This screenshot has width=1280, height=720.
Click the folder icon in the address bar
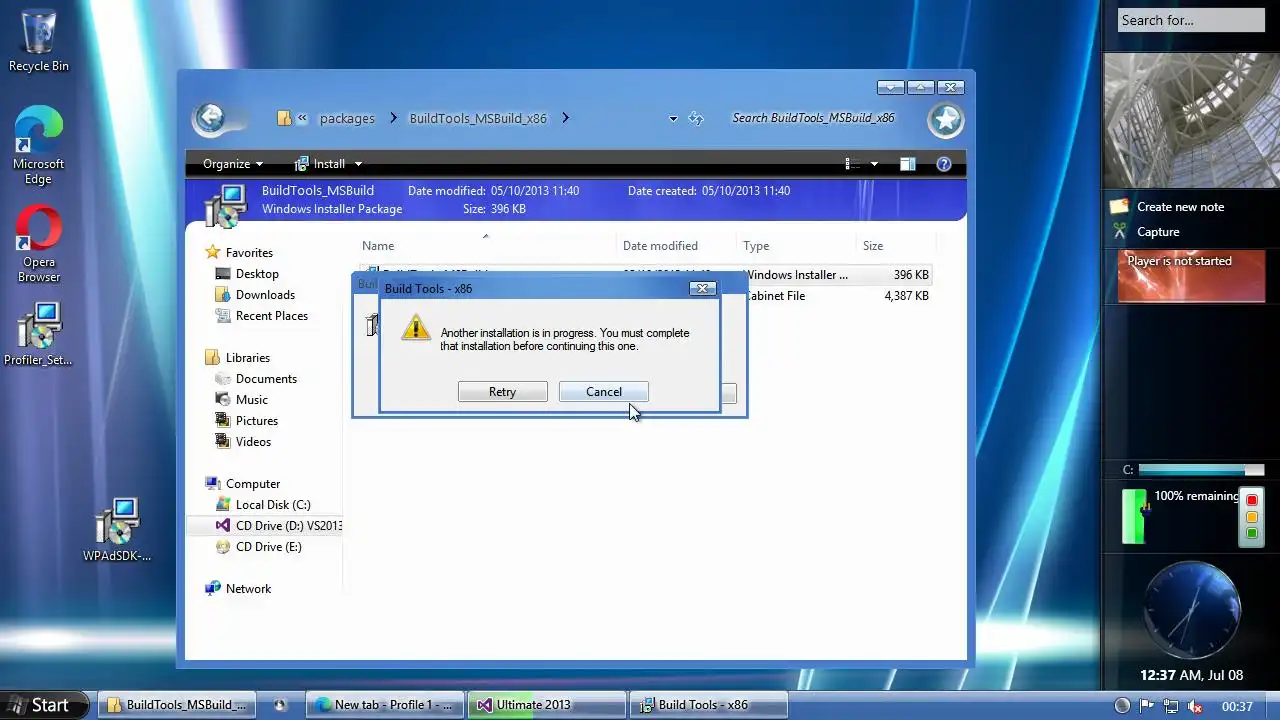(x=284, y=118)
